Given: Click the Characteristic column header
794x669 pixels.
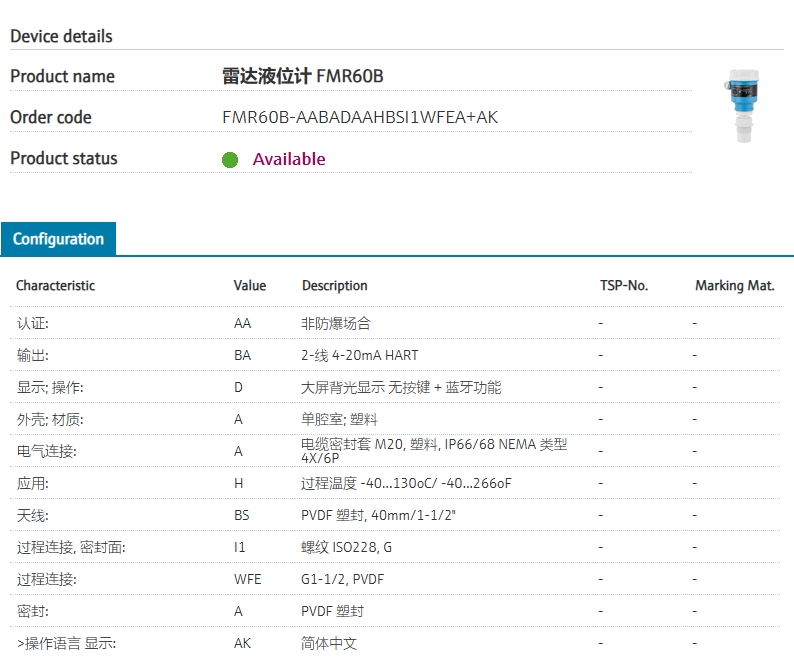Looking at the screenshot, I should (56, 286).
